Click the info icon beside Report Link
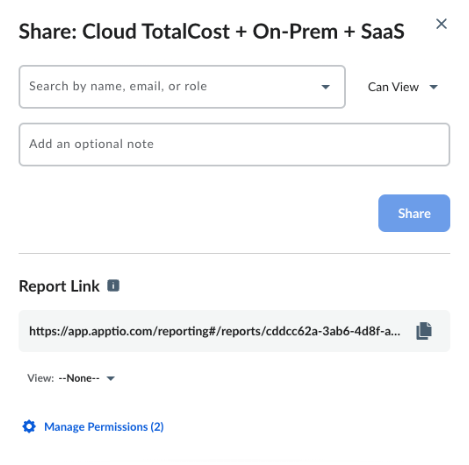Viewport: 469px width, 465px height. pos(113,286)
